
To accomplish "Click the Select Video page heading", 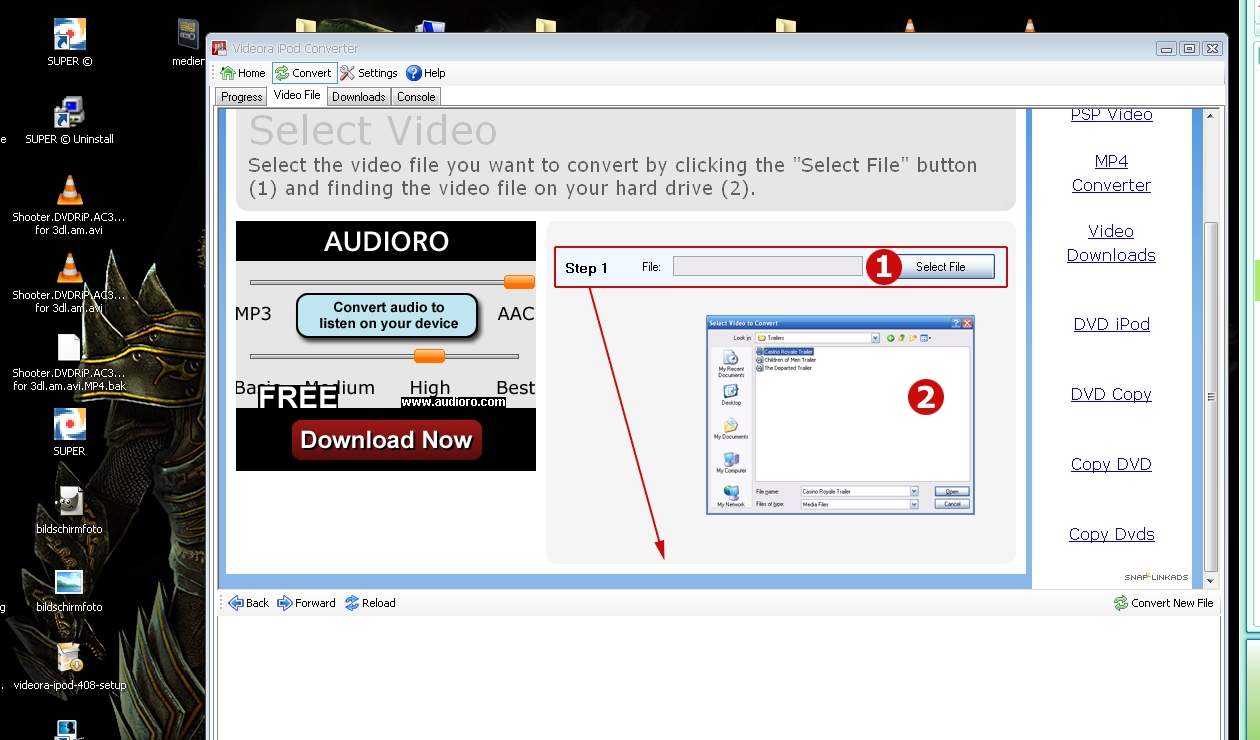I will click(373, 131).
